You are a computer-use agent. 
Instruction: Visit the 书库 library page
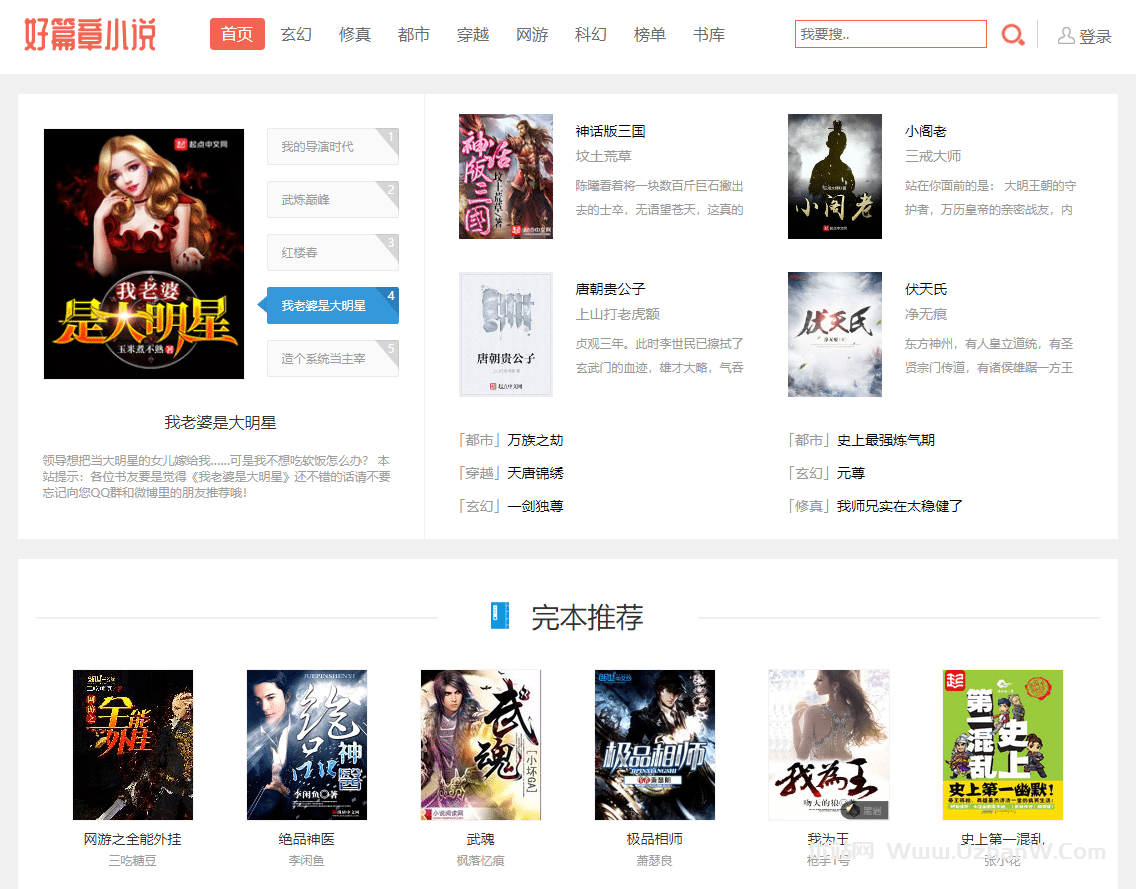[x=709, y=34]
